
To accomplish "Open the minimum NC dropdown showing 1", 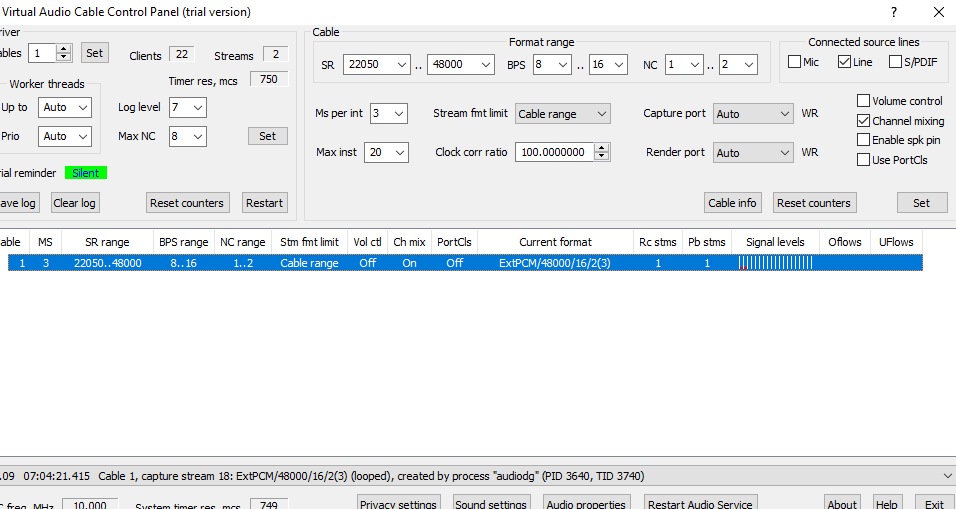I will [684, 64].
